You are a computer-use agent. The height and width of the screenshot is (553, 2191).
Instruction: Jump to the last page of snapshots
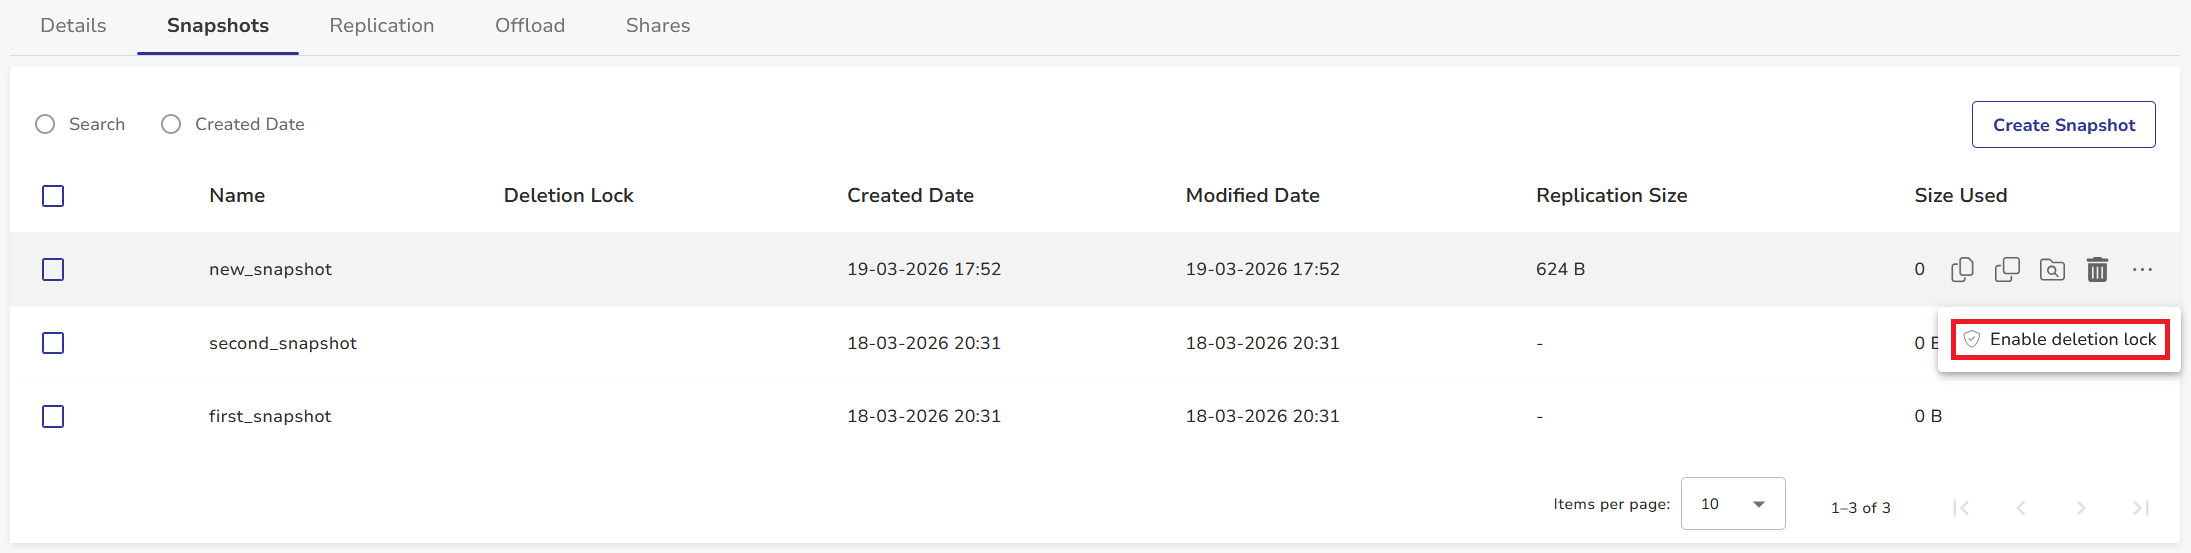click(2141, 508)
